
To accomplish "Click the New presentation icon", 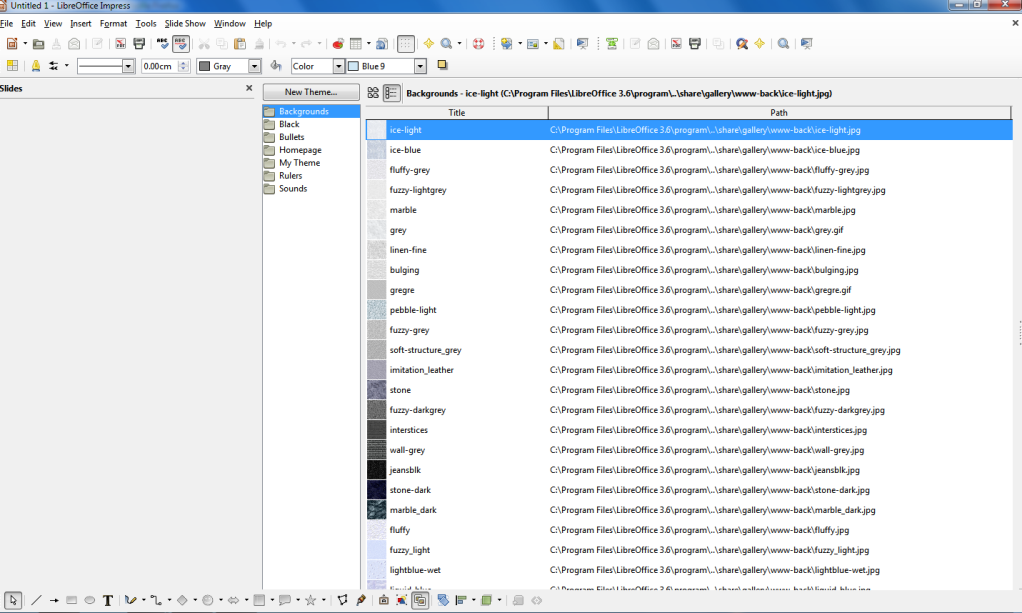I will pos(12,44).
